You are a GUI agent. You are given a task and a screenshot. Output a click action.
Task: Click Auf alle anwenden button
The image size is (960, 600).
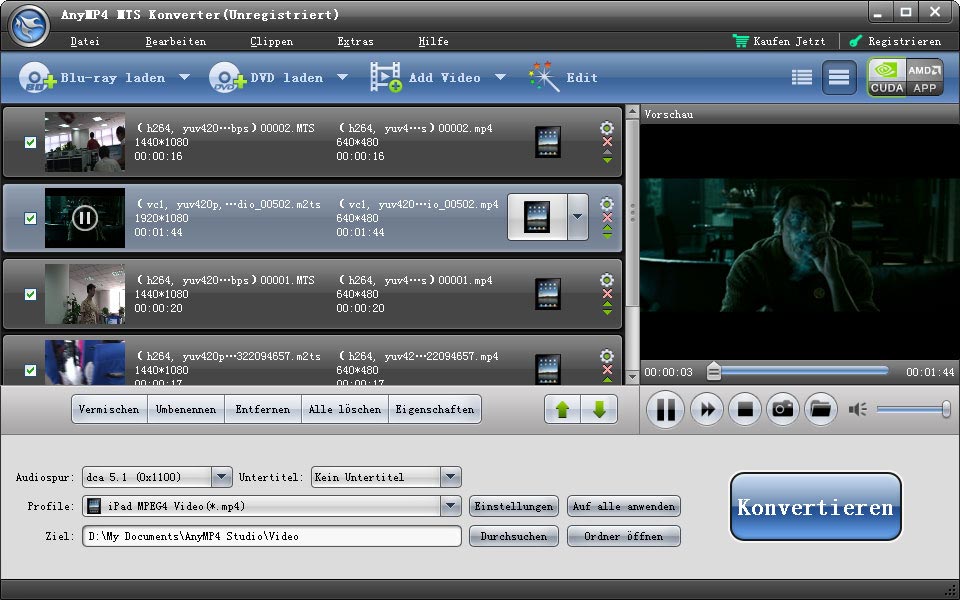[x=624, y=506]
